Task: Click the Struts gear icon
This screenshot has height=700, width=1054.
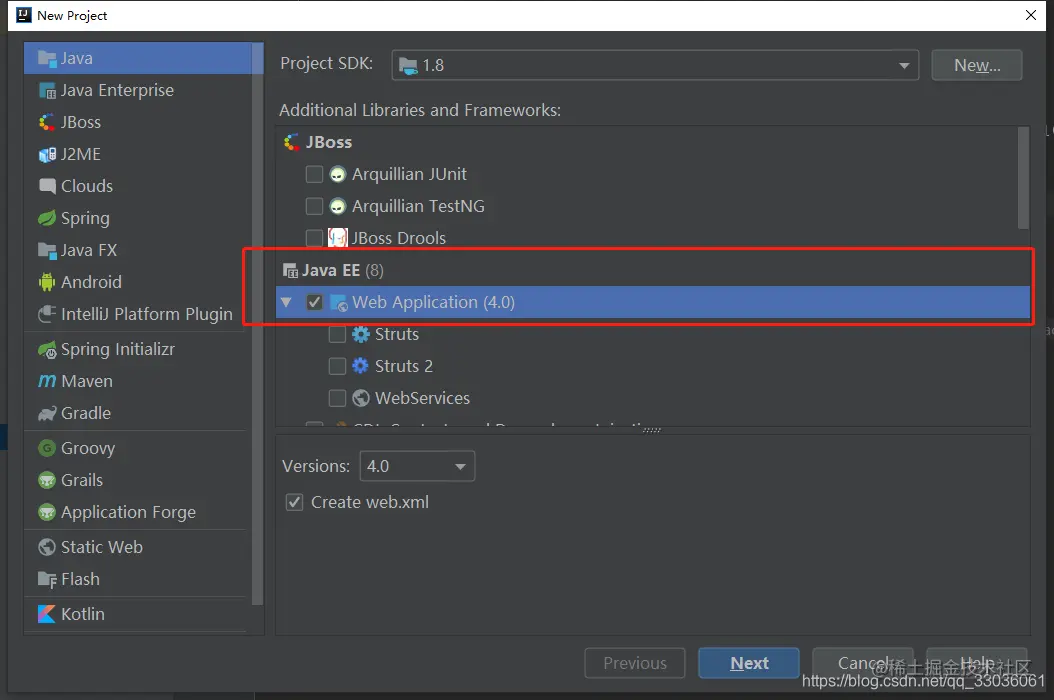Action: pos(361,334)
